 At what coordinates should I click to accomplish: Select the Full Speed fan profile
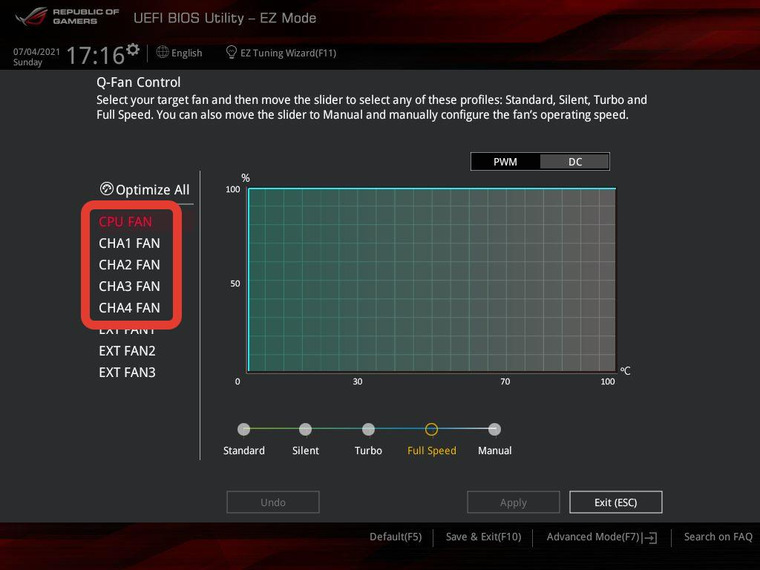point(431,429)
